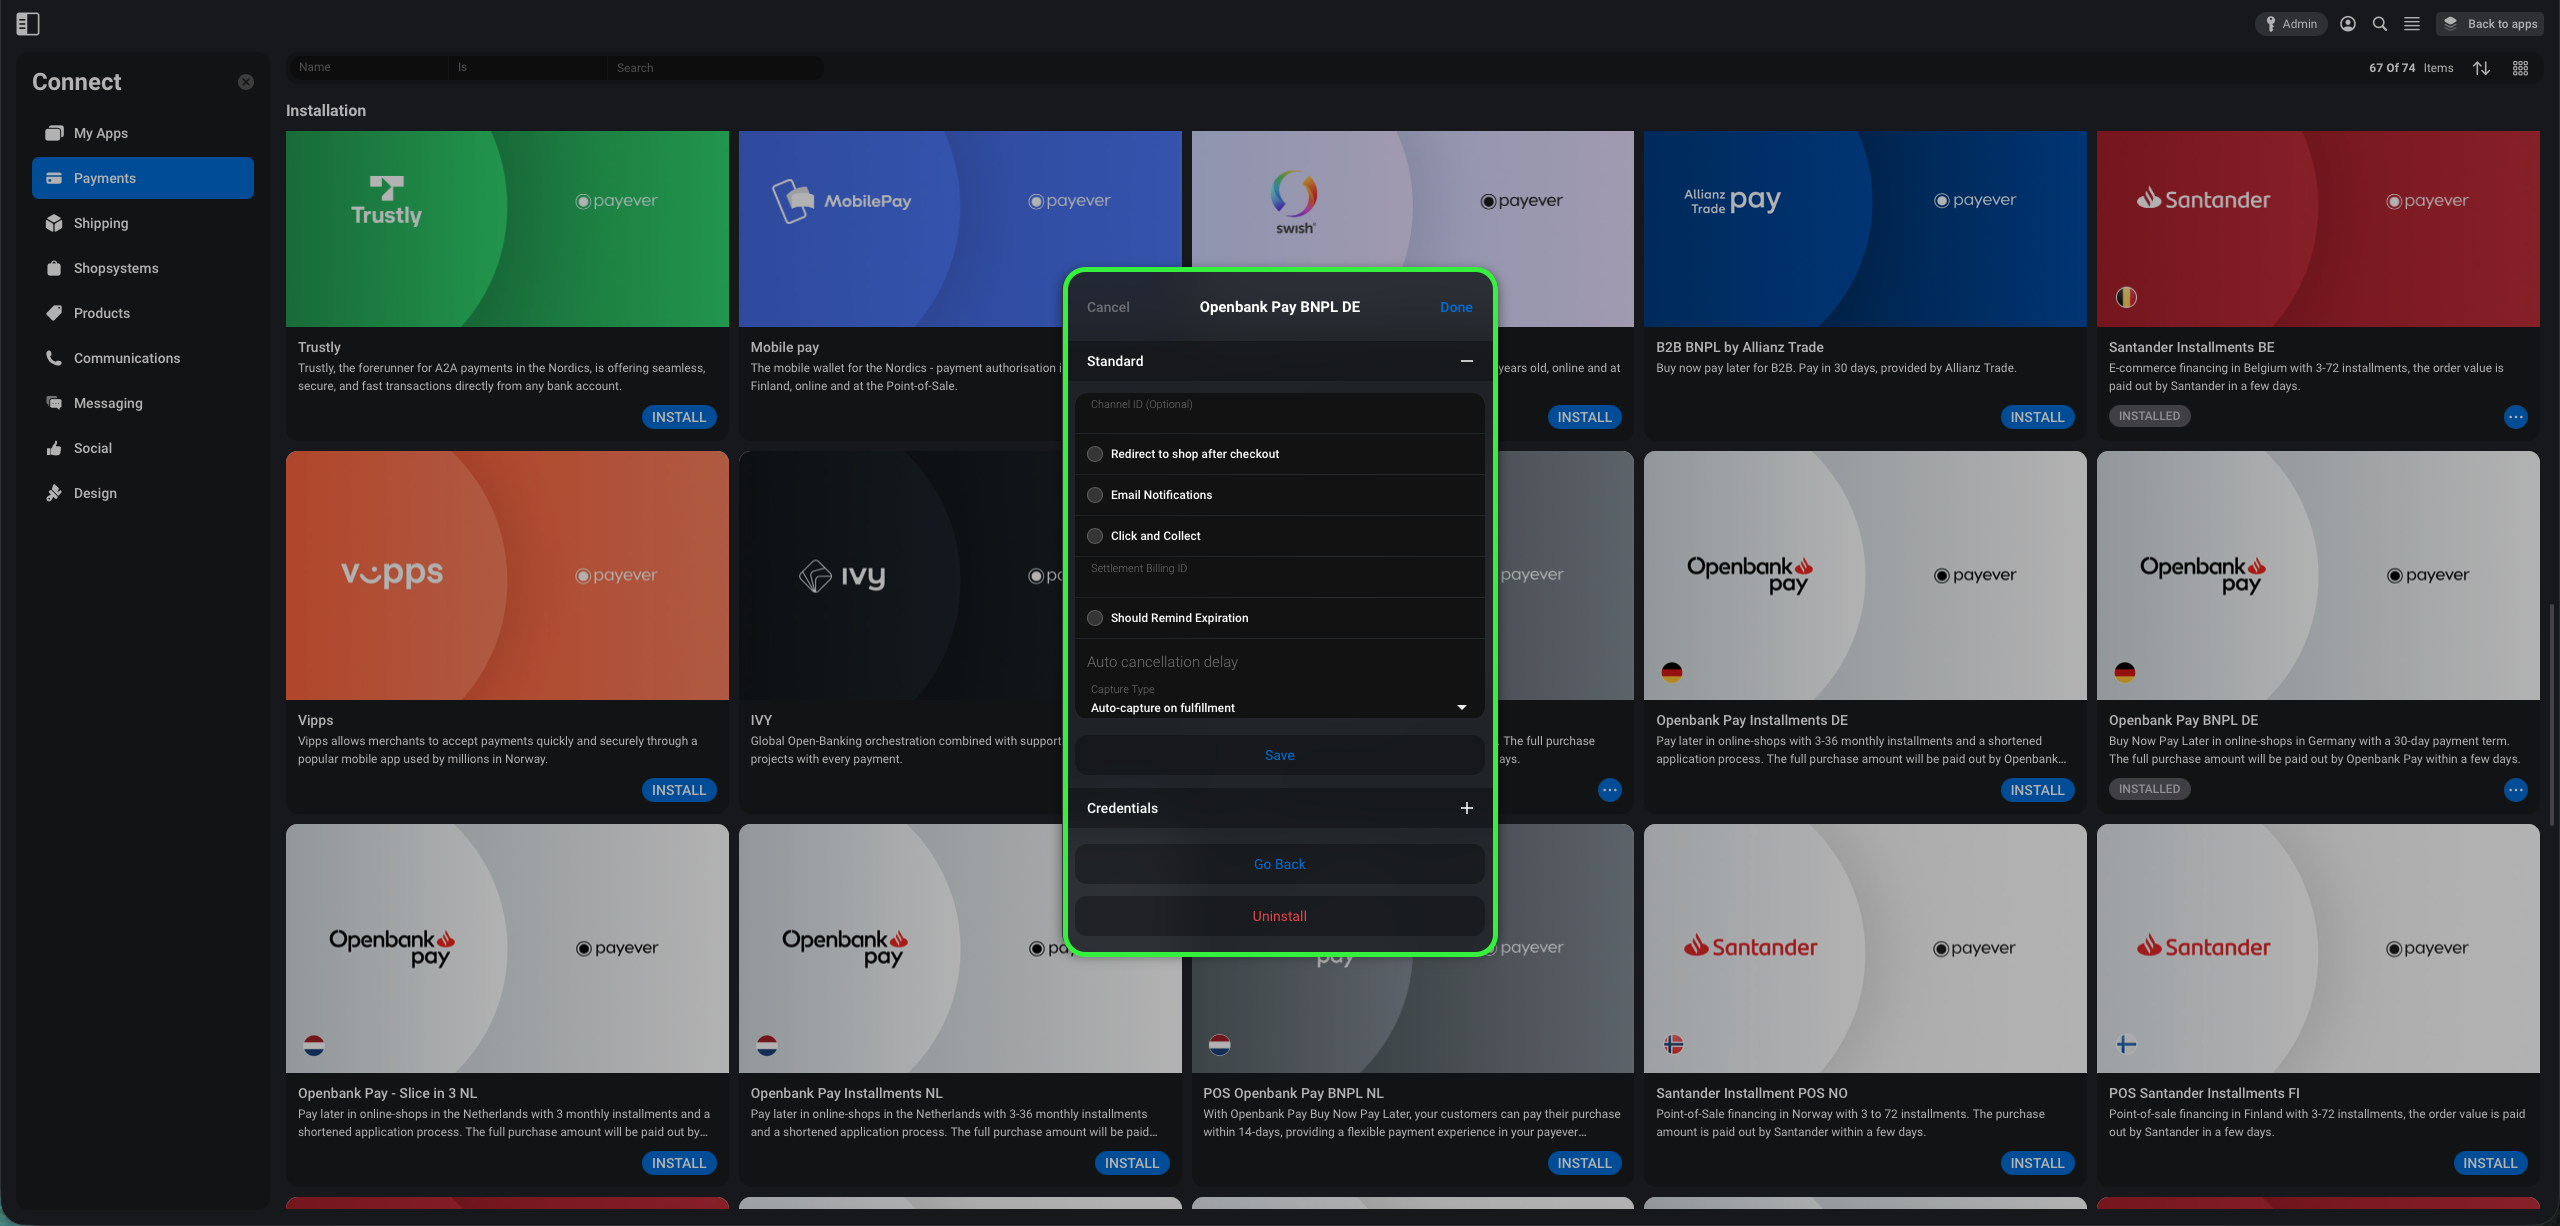This screenshot has width=2560, height=1226.
Task: Open the Payments section
Action: pyautogui.click(x=143, y=178)
